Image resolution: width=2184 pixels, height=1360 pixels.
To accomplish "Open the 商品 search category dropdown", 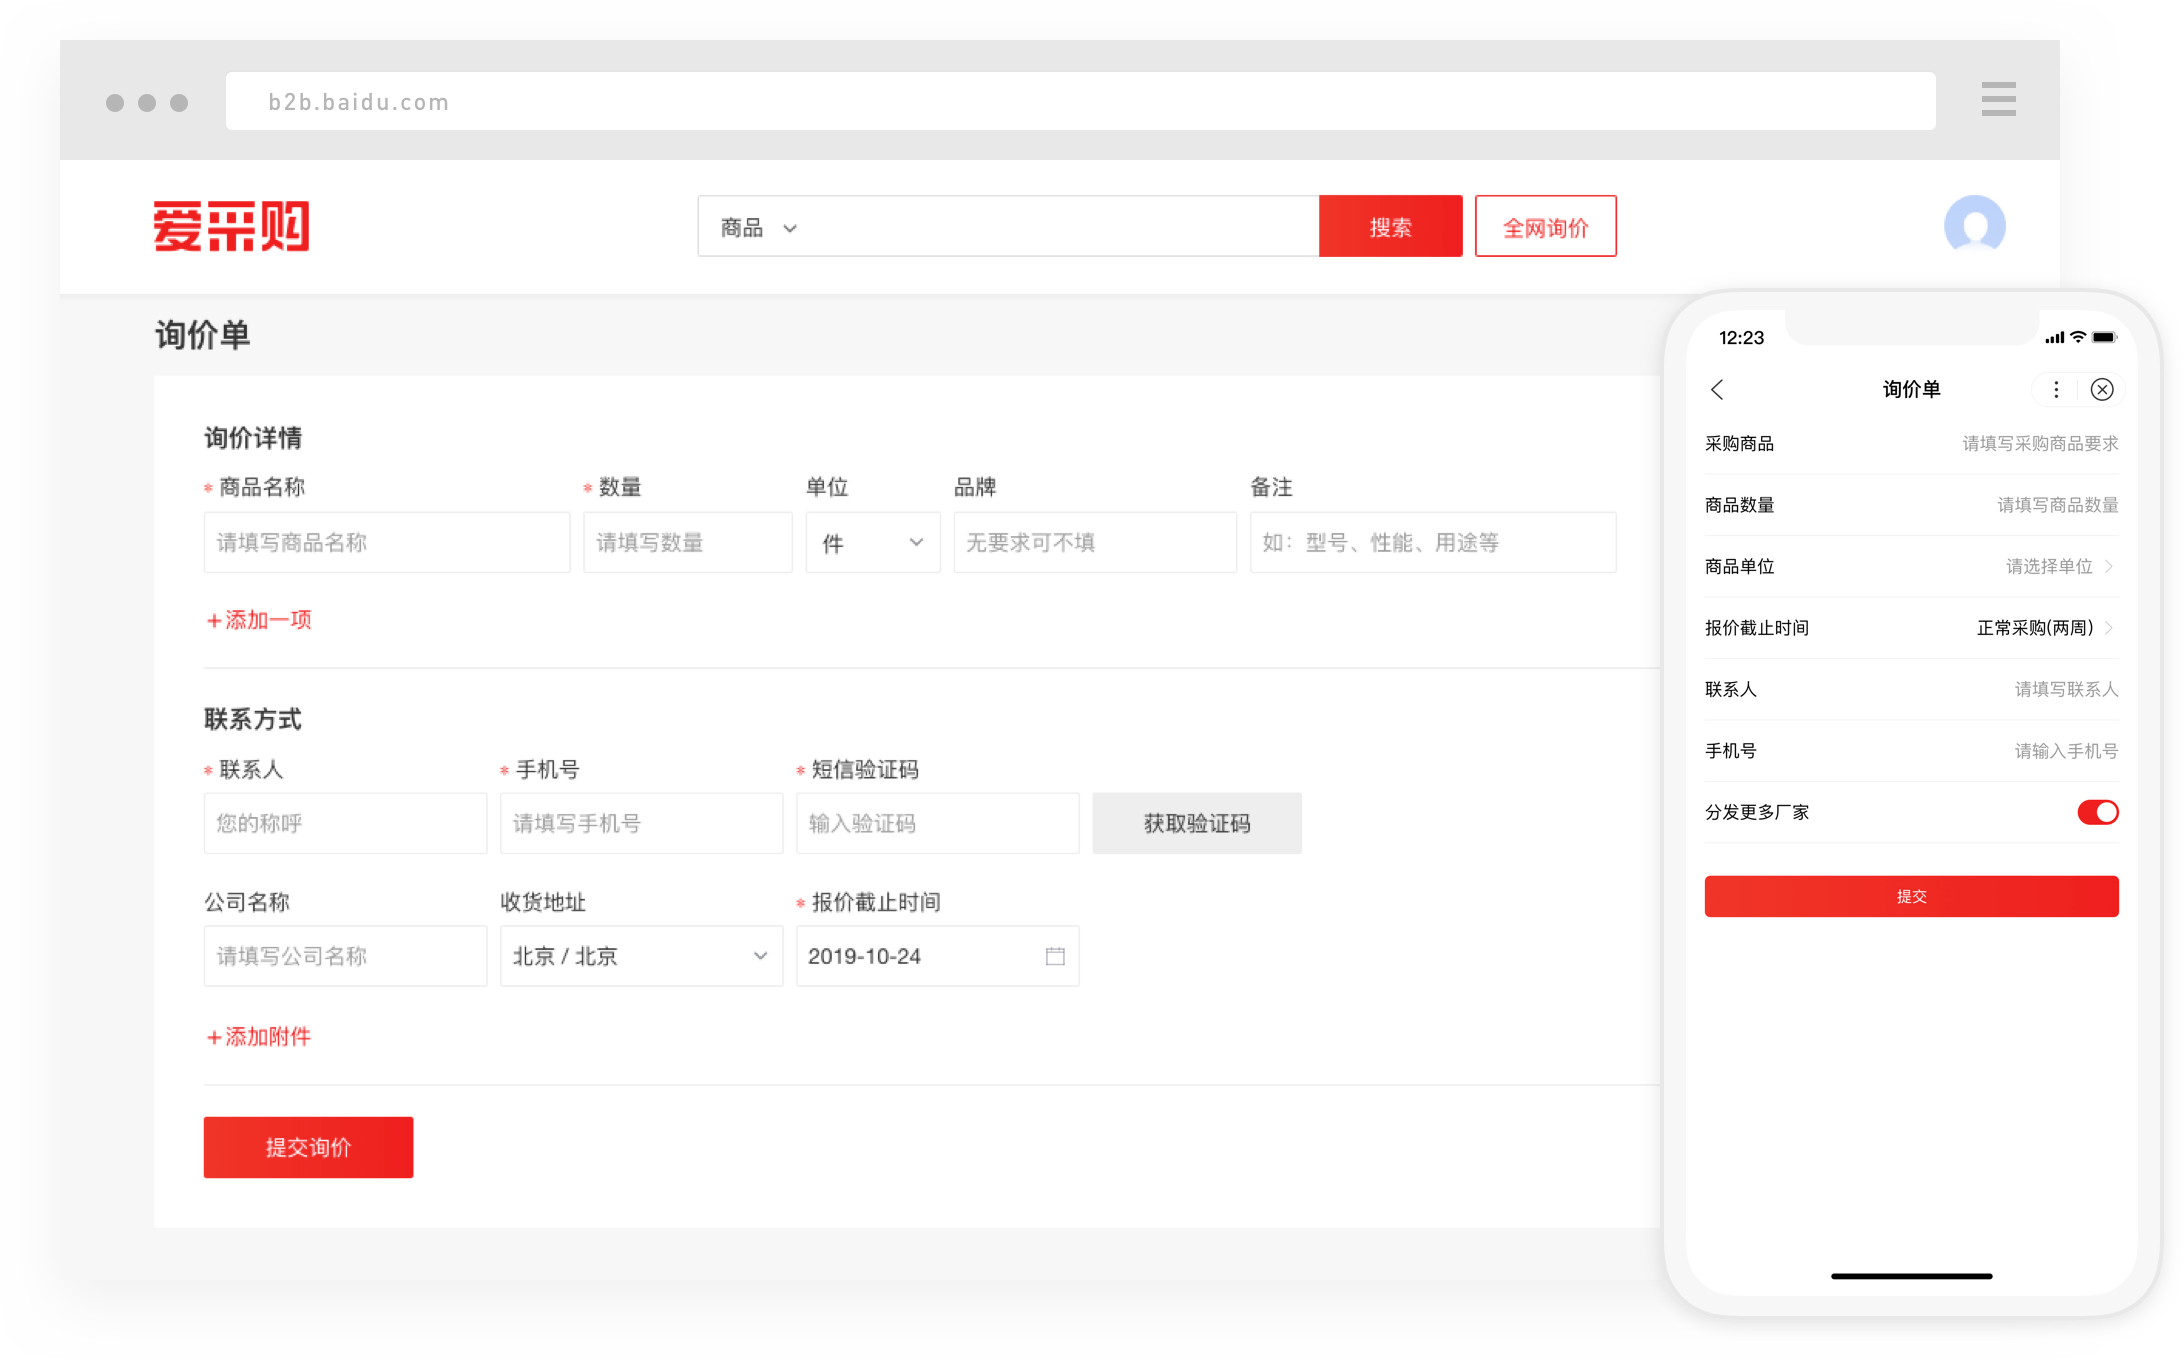I will [x=759, y=228].
